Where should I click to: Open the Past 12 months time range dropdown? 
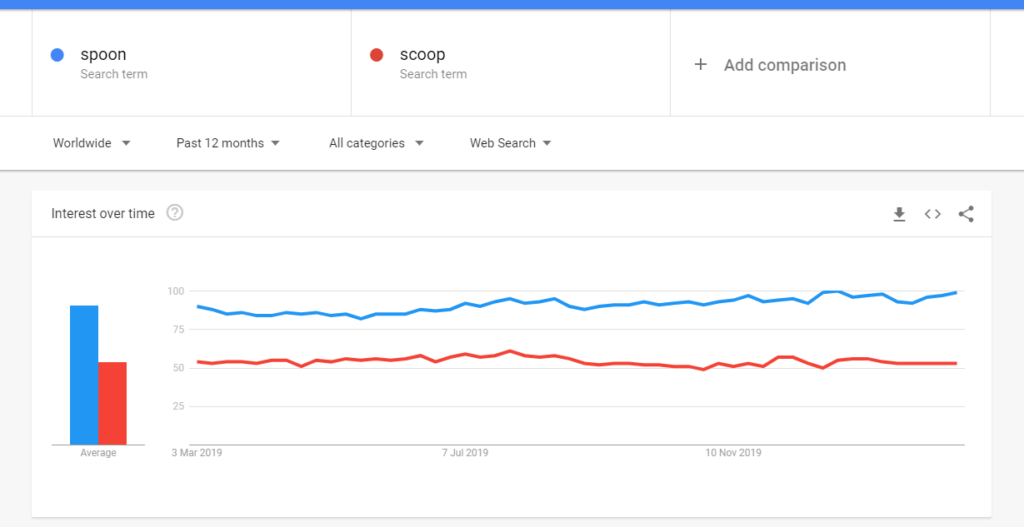click(x=228, y=143)
